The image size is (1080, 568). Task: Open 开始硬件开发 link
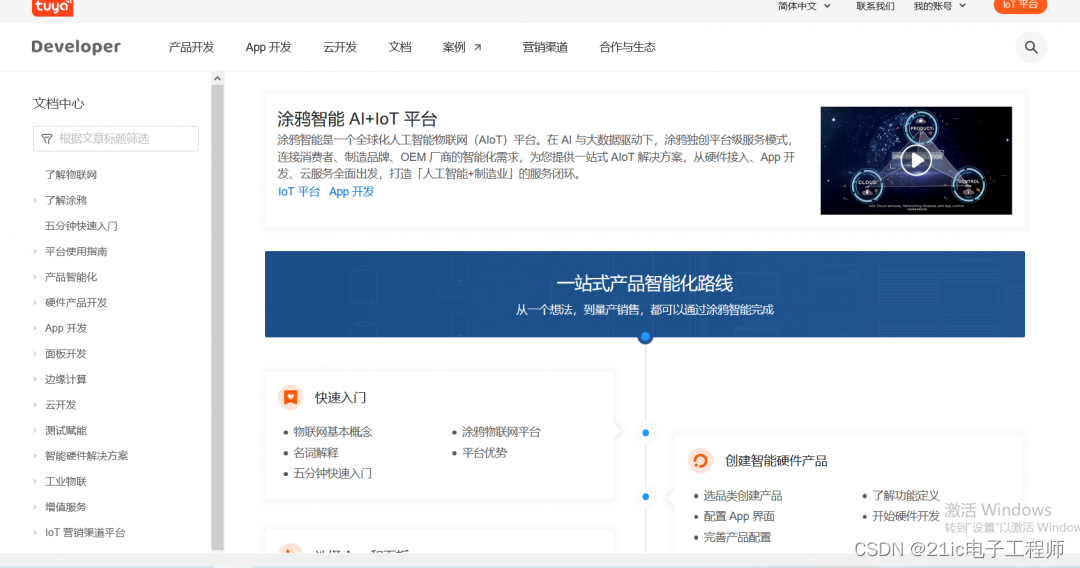tap(906, 516)
